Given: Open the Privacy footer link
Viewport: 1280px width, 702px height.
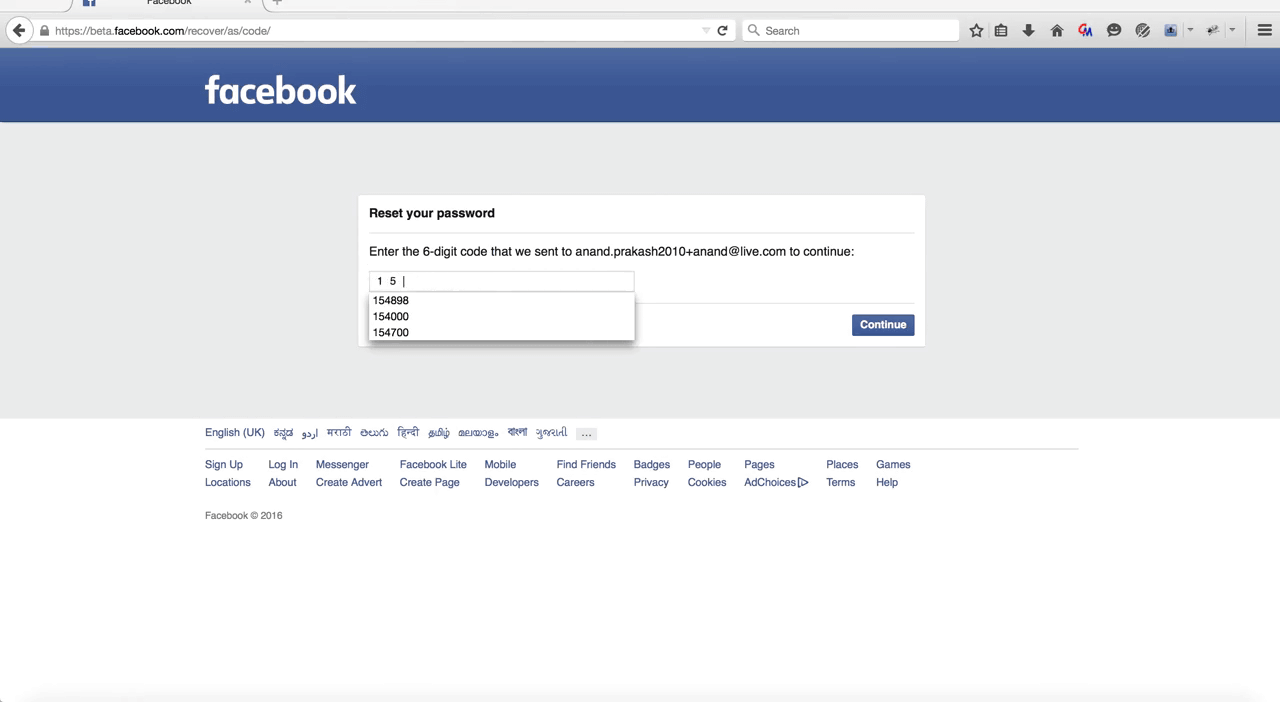Looking at the screenshot, I should 651,482.
